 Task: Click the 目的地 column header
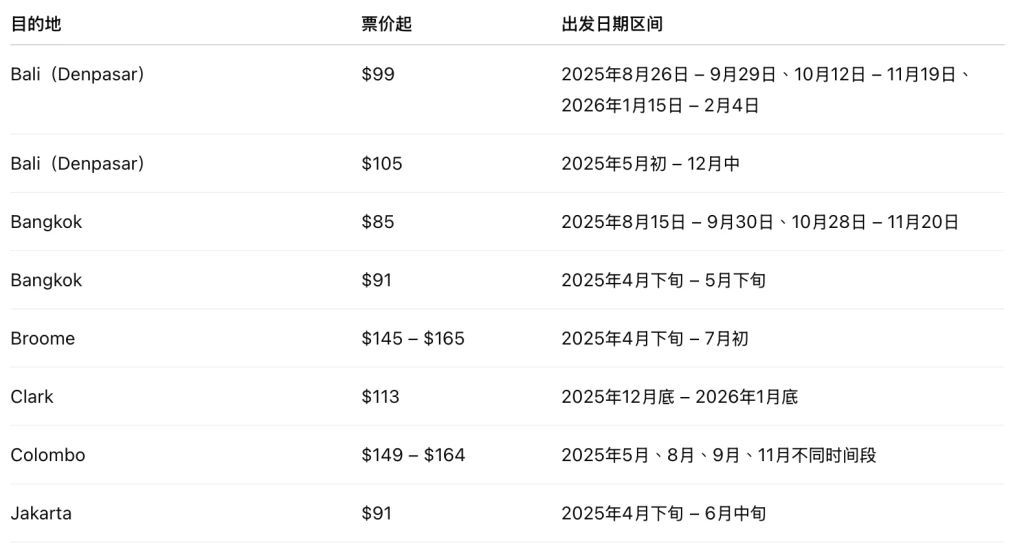36,24
